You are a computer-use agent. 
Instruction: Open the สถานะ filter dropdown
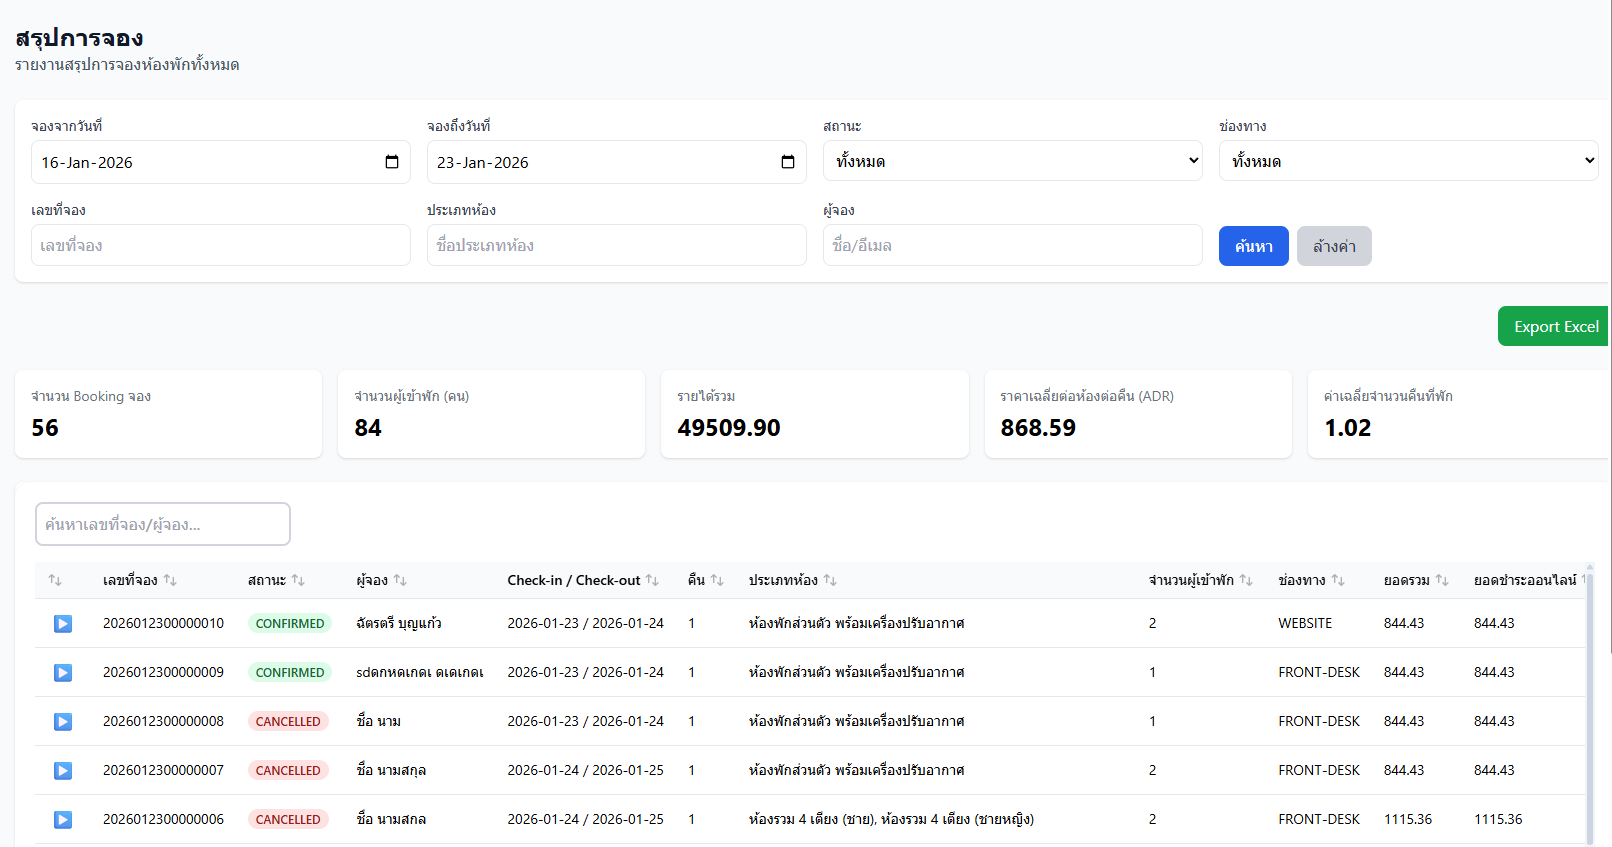tap(1013, 161)
